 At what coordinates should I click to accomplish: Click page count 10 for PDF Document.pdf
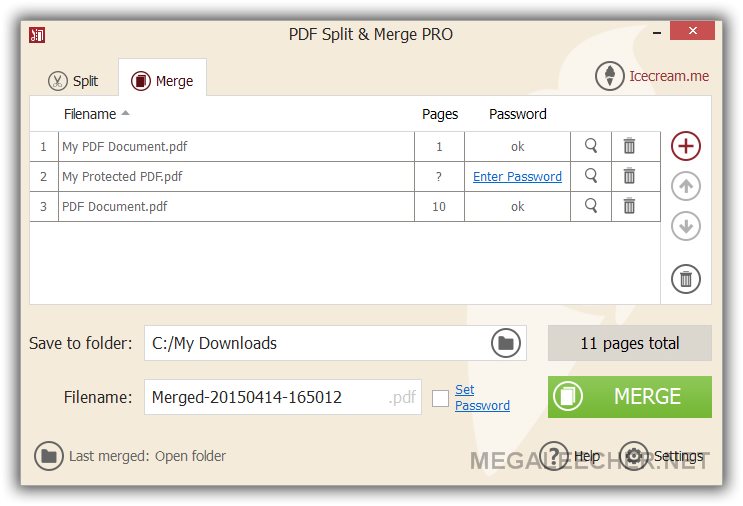pos(439,207)
